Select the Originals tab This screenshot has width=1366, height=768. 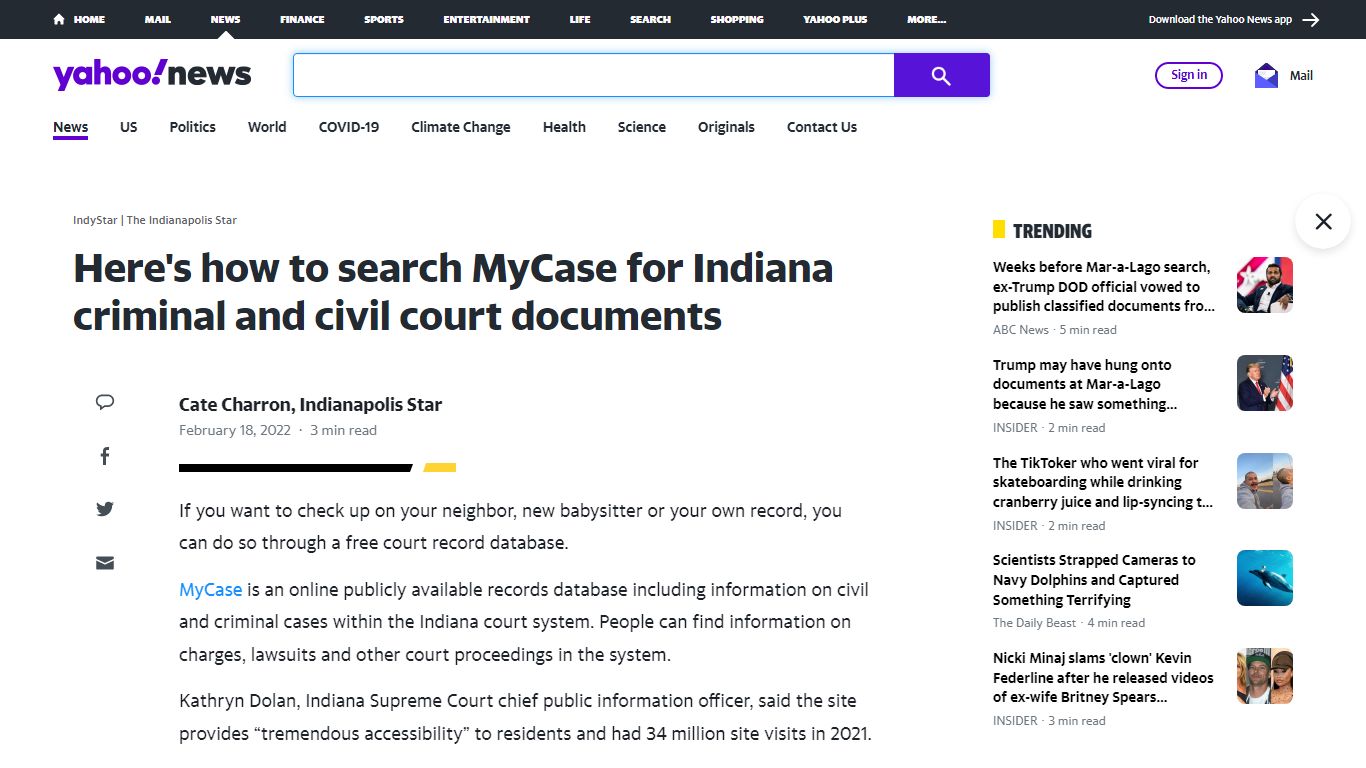726,127
